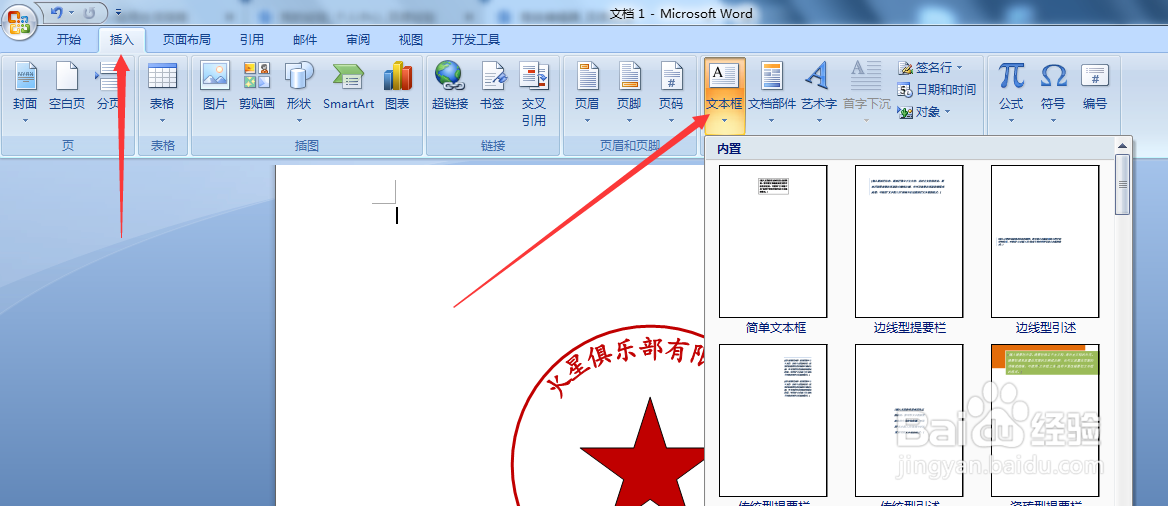
Task: Open the 符号 symbol menu
Action: (1053, 92)
